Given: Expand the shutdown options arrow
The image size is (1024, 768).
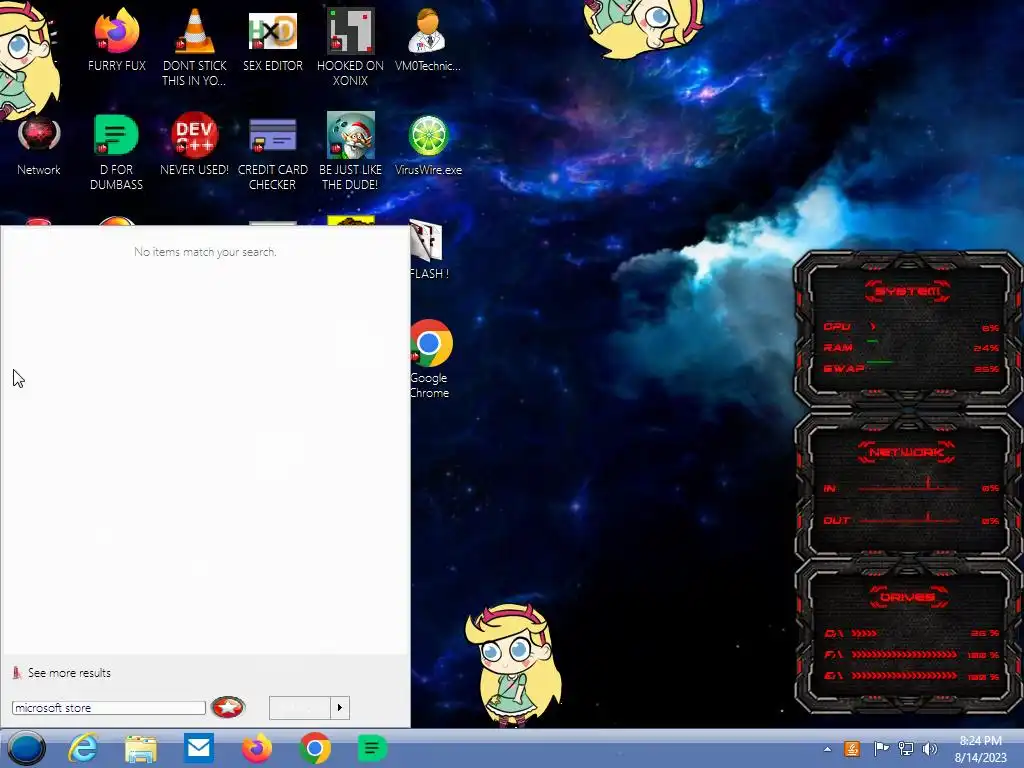Looking at the screenshot, I should 340,708.
